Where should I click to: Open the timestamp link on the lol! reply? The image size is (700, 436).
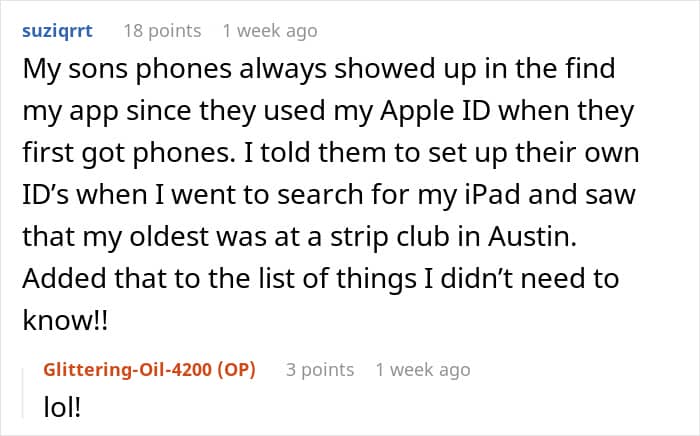pyautogui.click(x=423, y=370)
